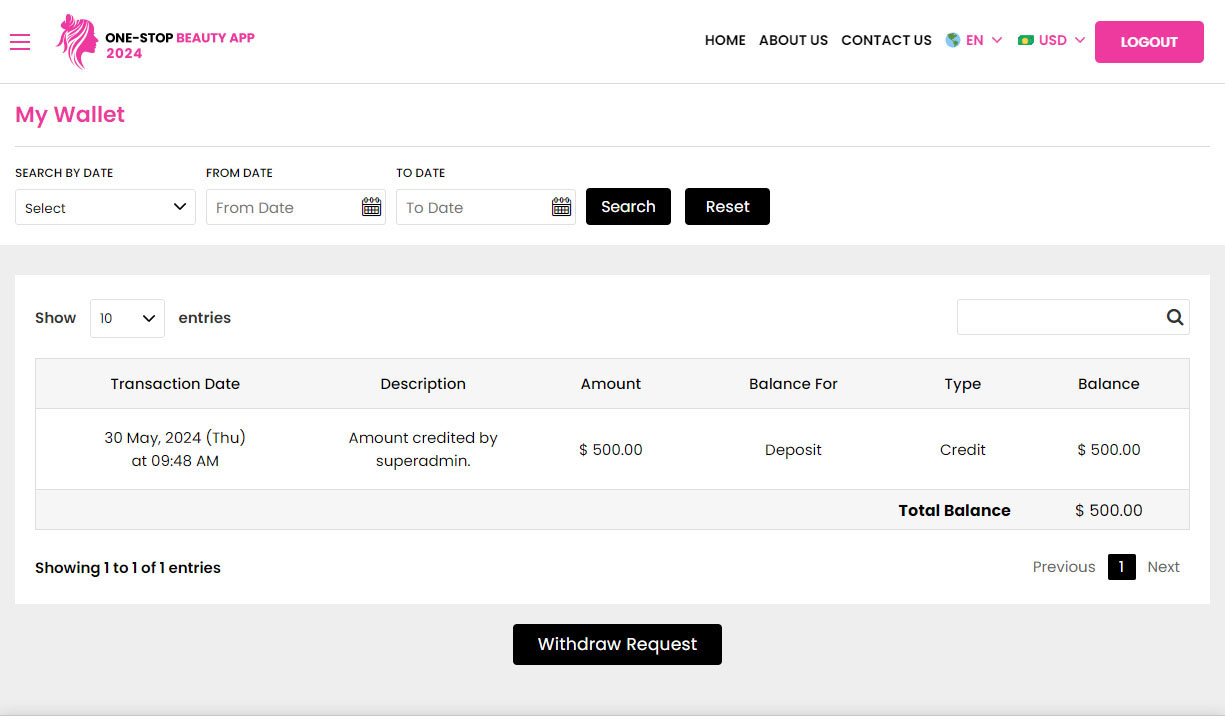Select page 1 in pagination
This screenshot has height=722, width=1225.
pos(1121,567)
